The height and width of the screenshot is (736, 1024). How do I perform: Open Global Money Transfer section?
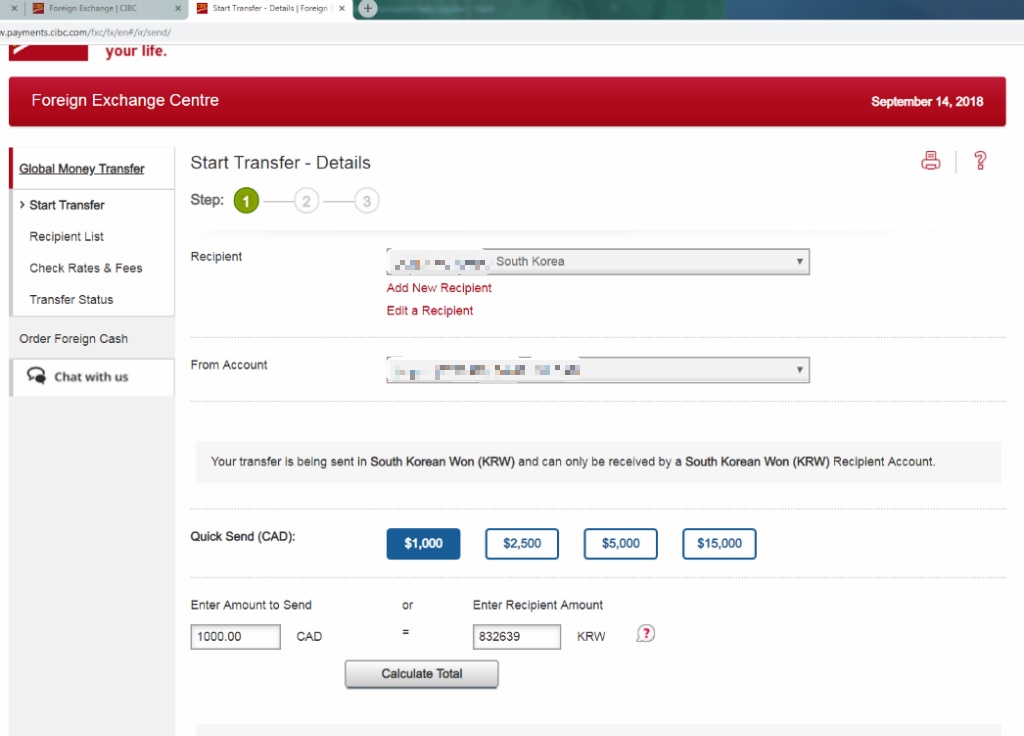82,168
